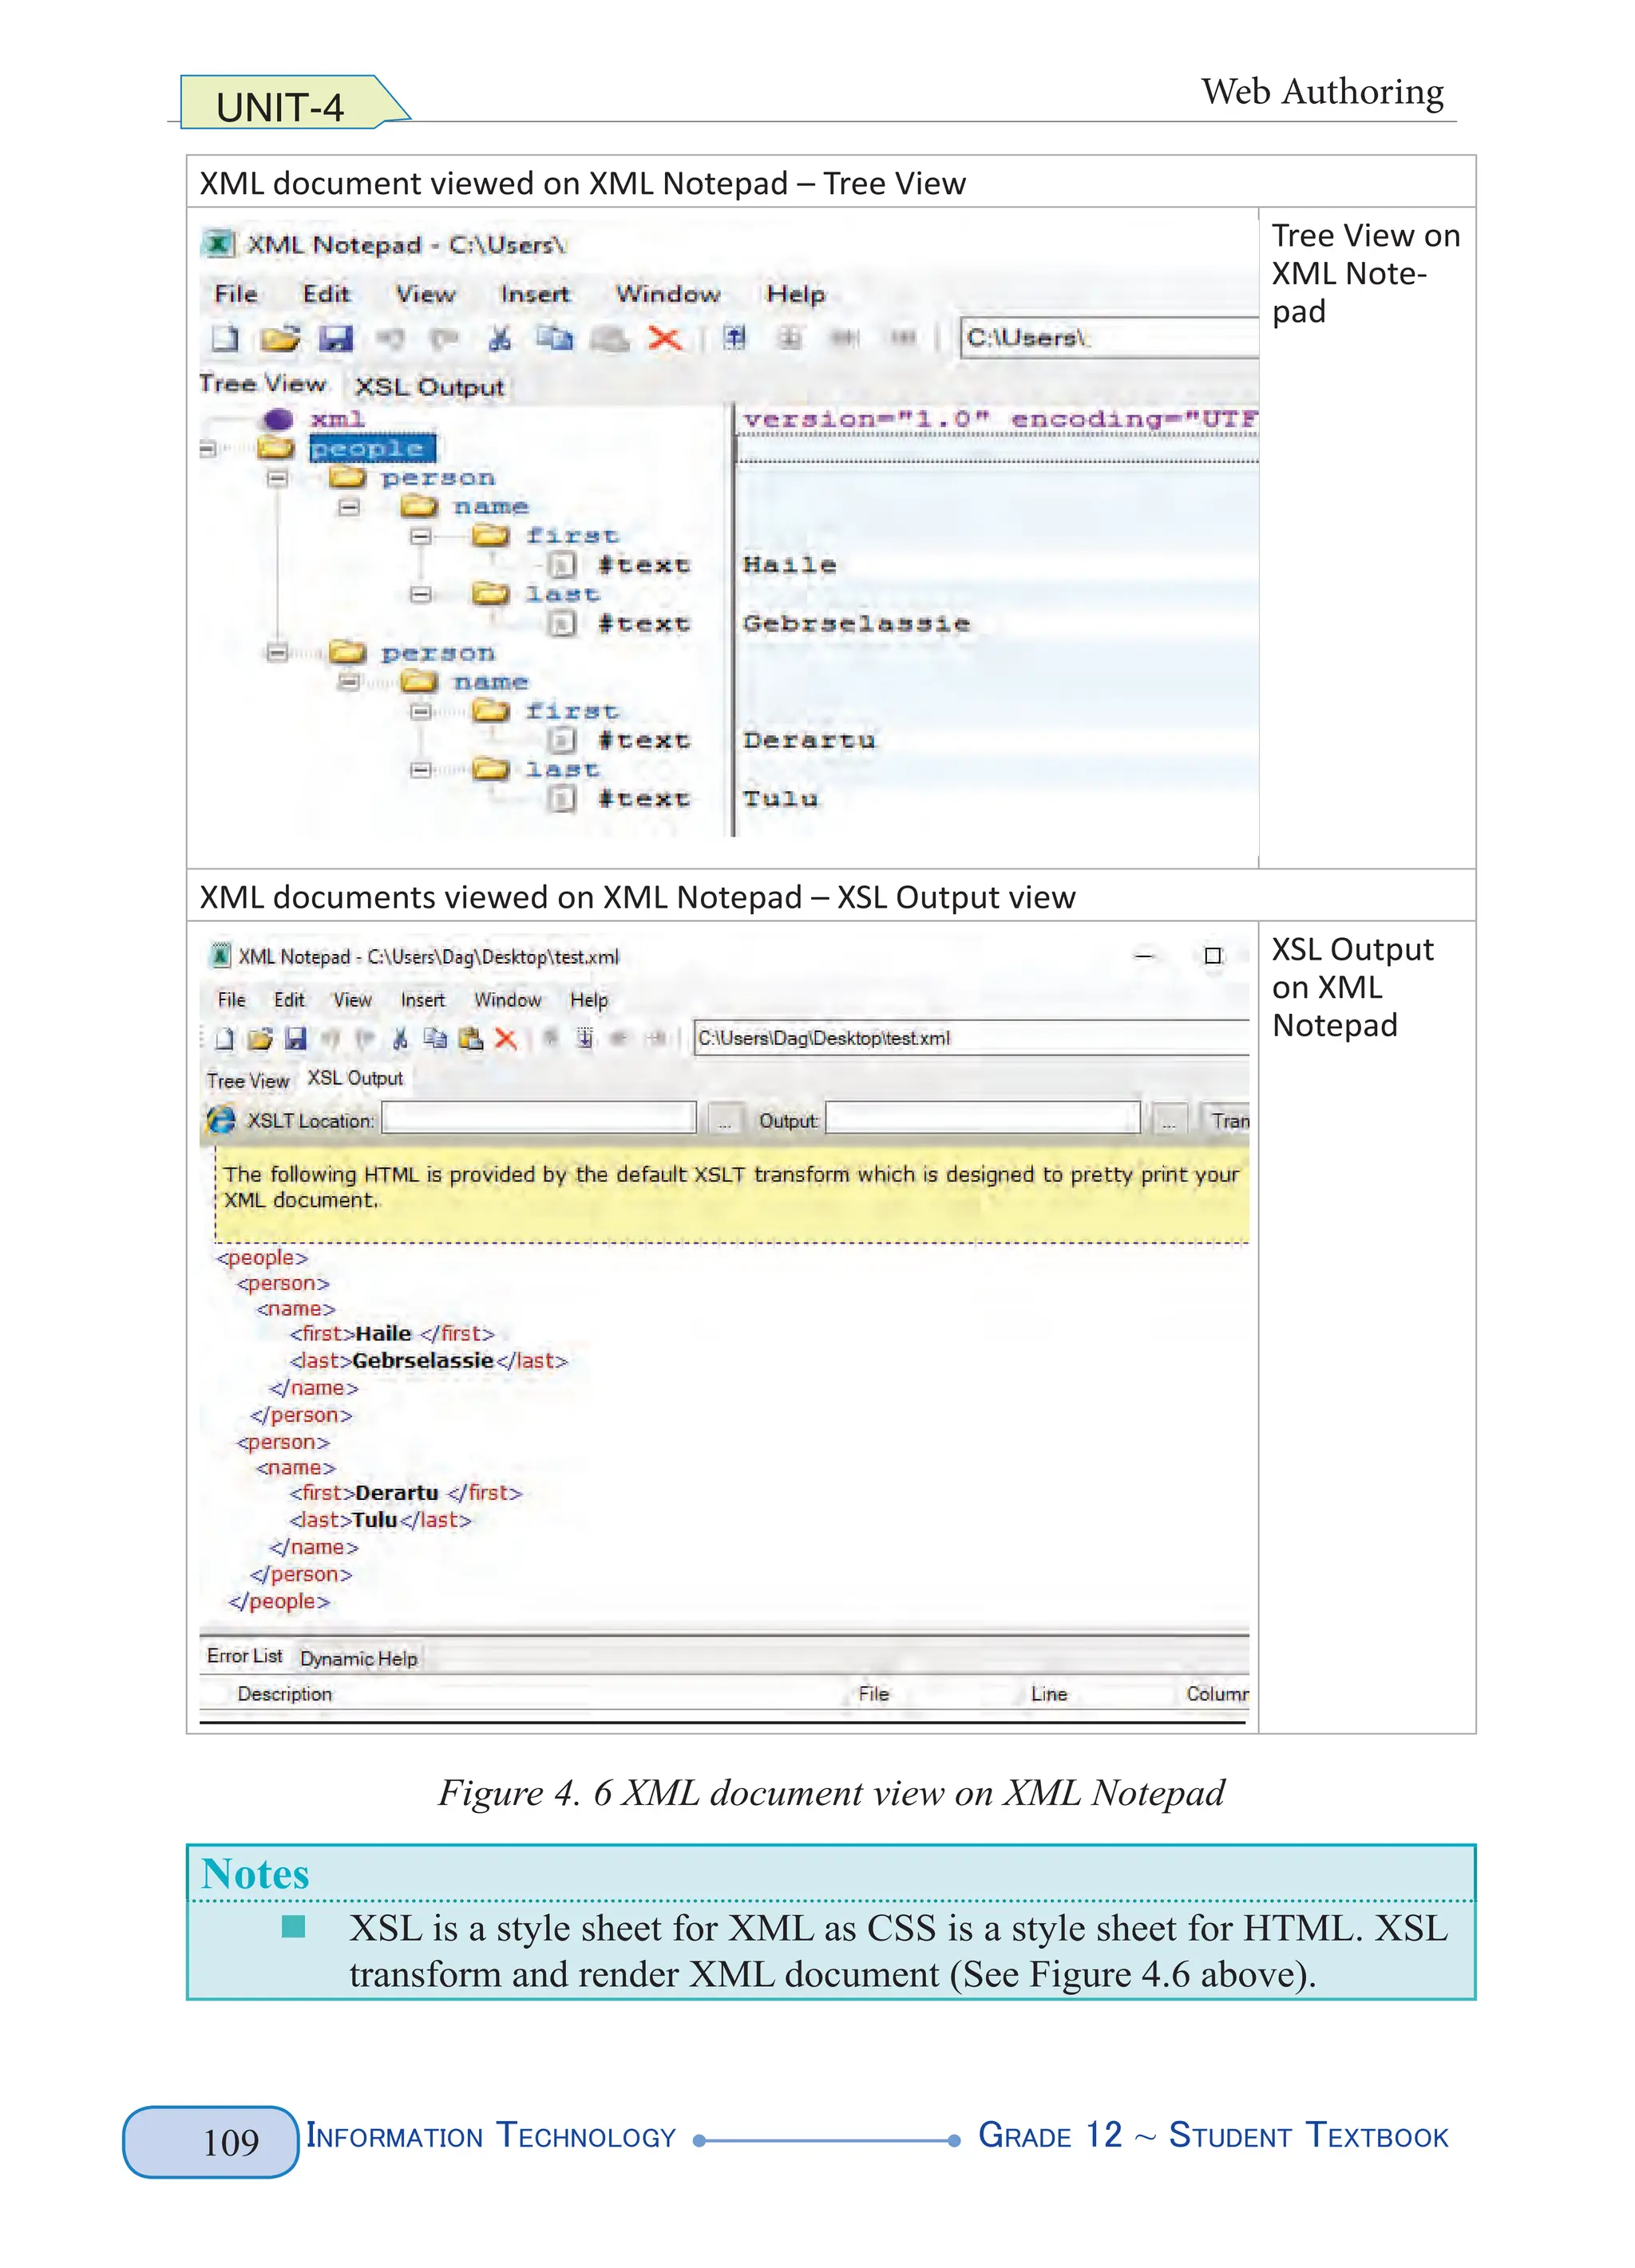Select the Dynamic Help tab

pos(358,1659)
